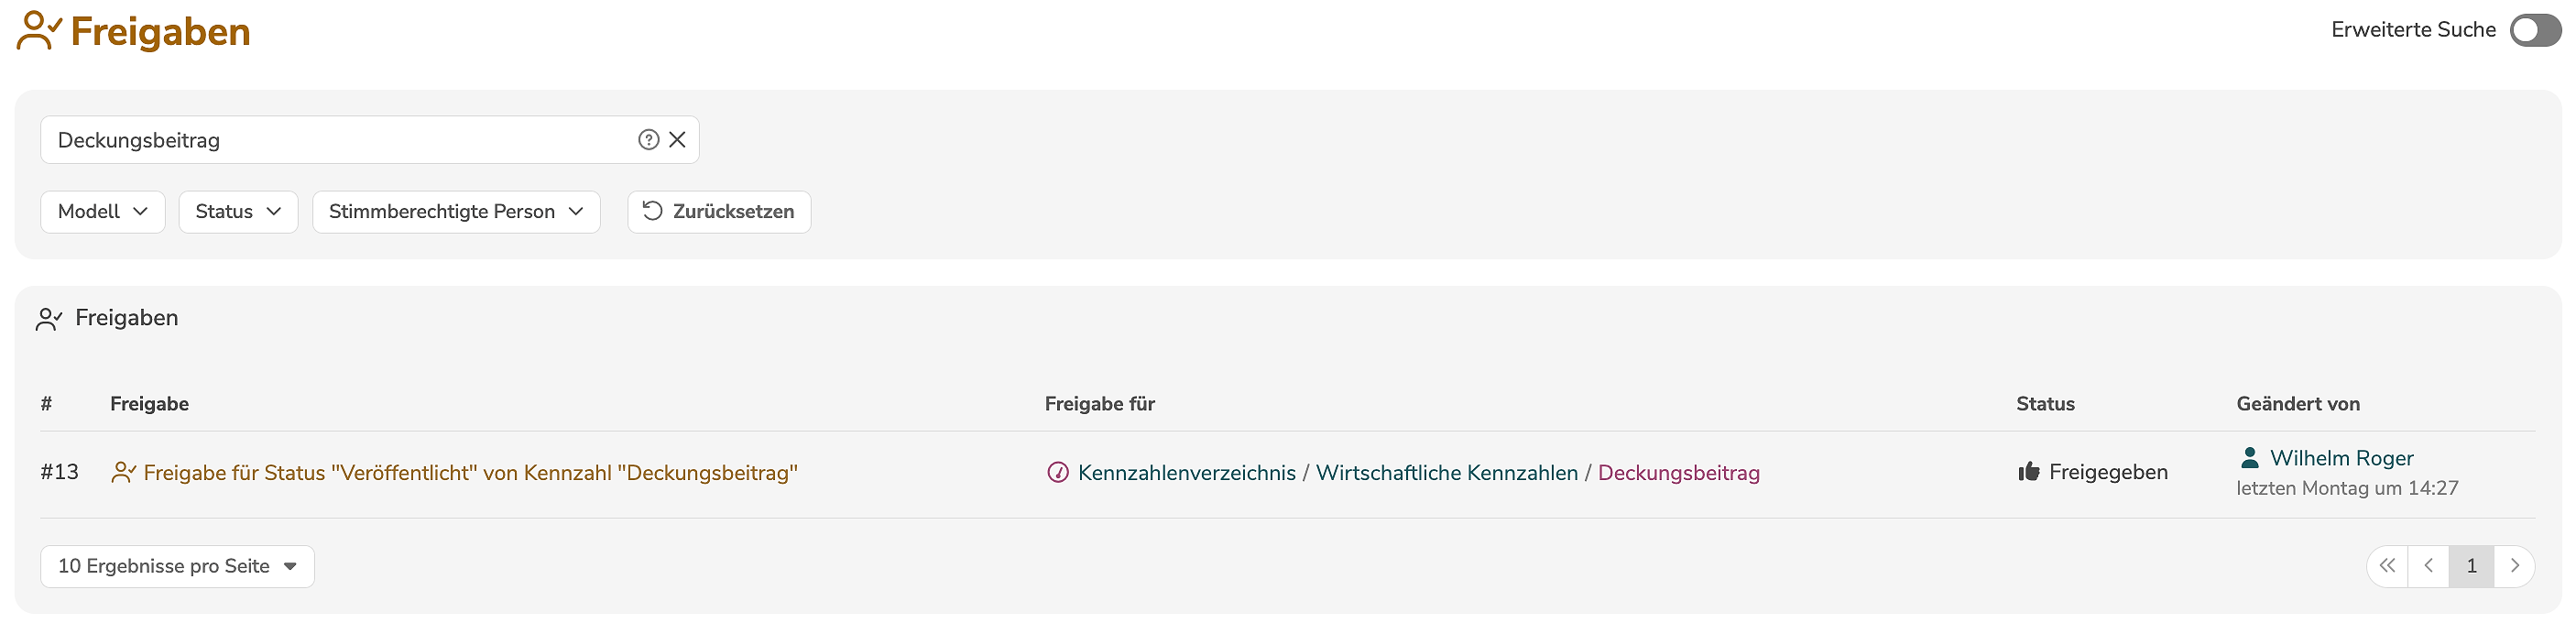Viewport: 2576px width, 623px height.
Task: Click the approval icon in row #13
Action: coord(123,472)
